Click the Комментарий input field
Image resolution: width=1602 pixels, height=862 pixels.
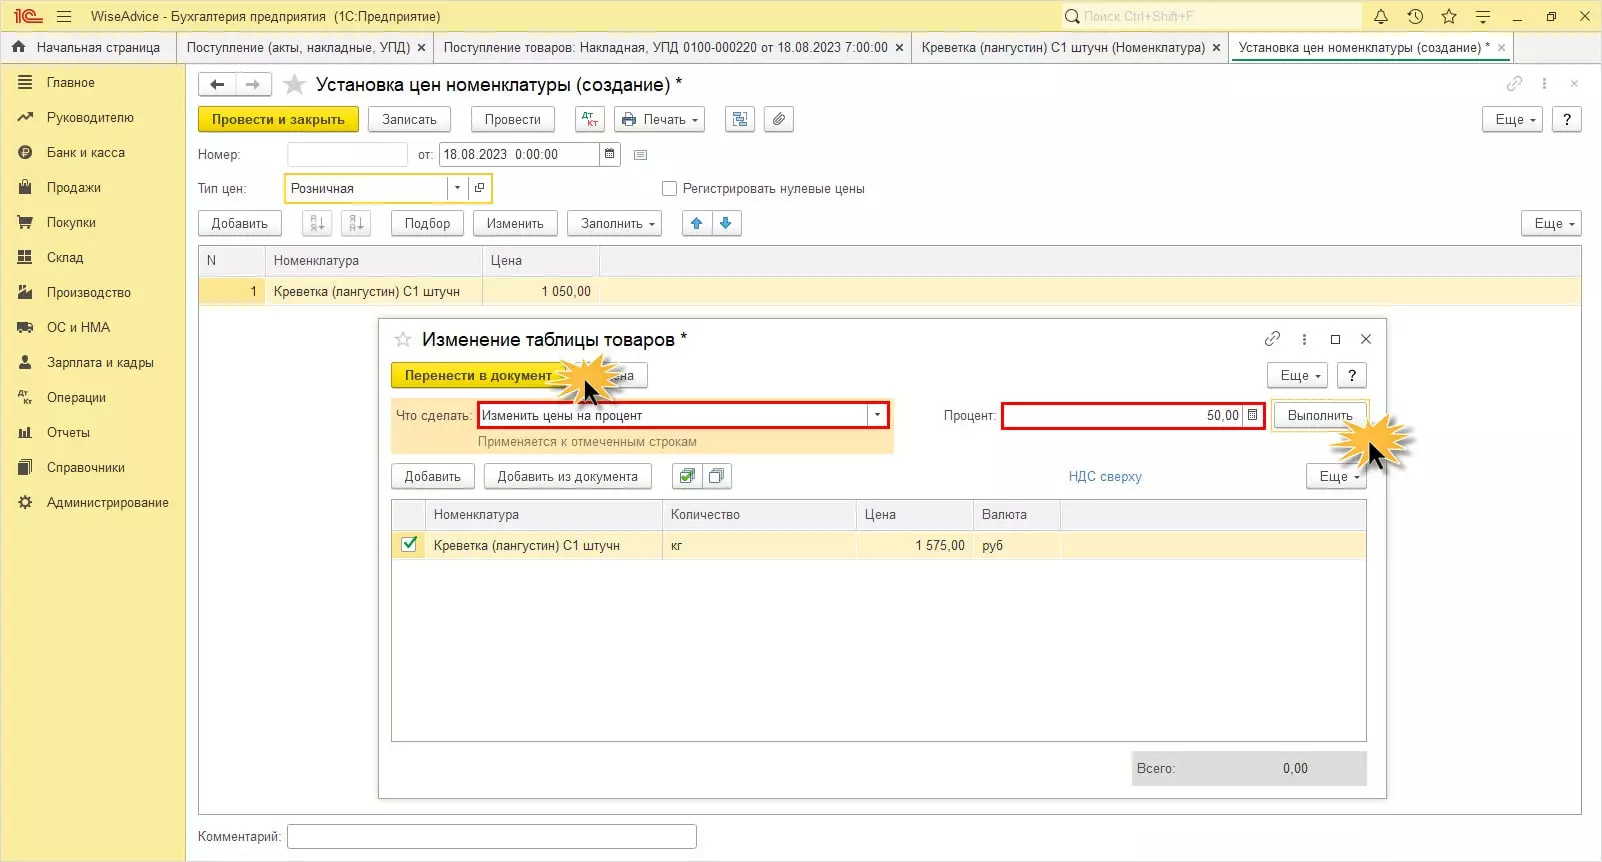[x=491, y=836]
